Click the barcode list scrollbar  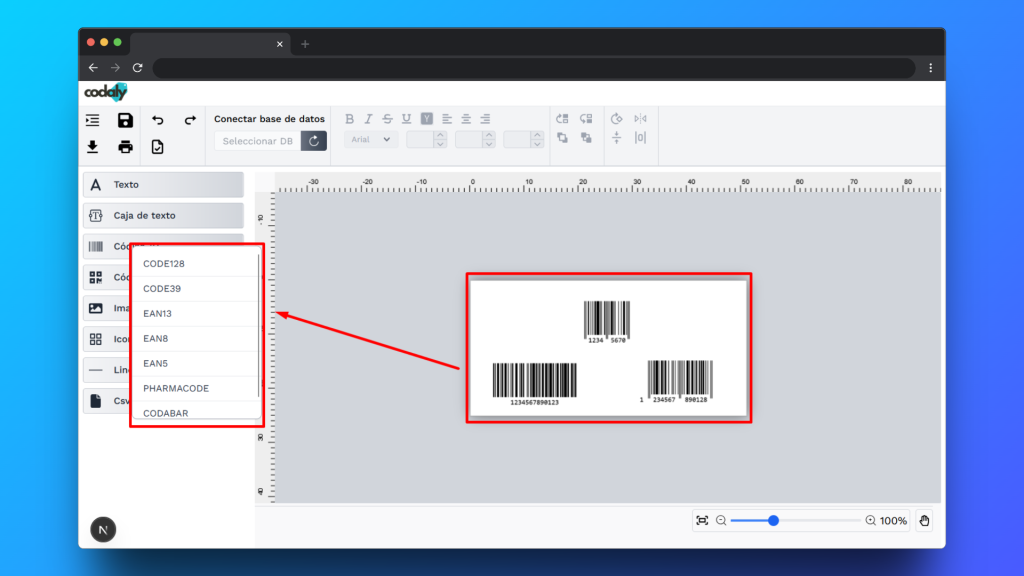coord(259,327)
